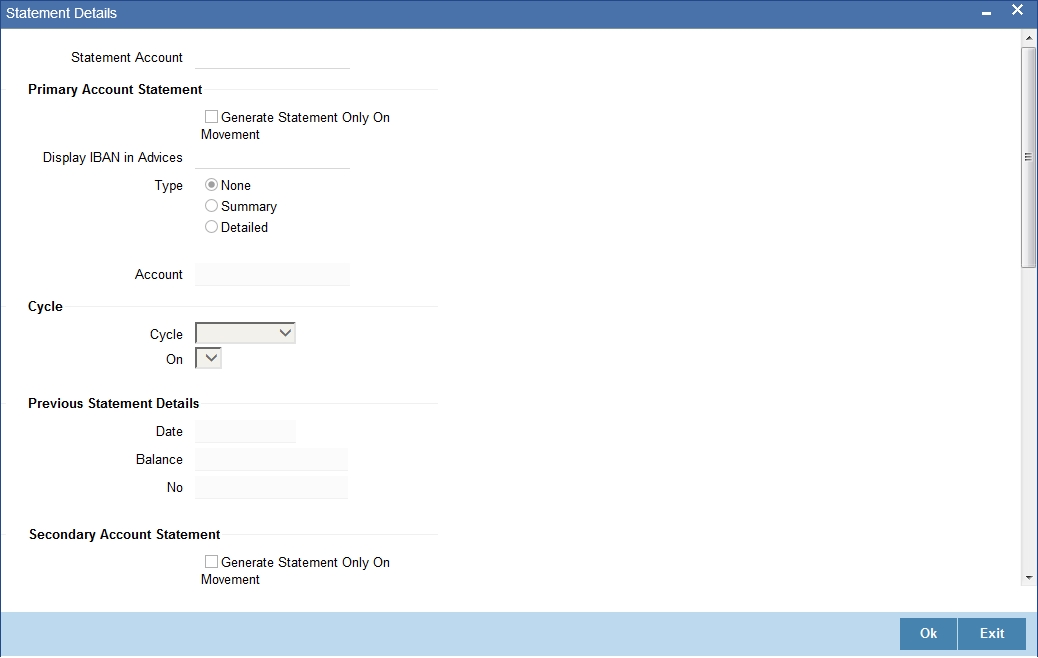
Task: Enable Secondary Generate Statement Only On Movement
Action: pos(211,561)
